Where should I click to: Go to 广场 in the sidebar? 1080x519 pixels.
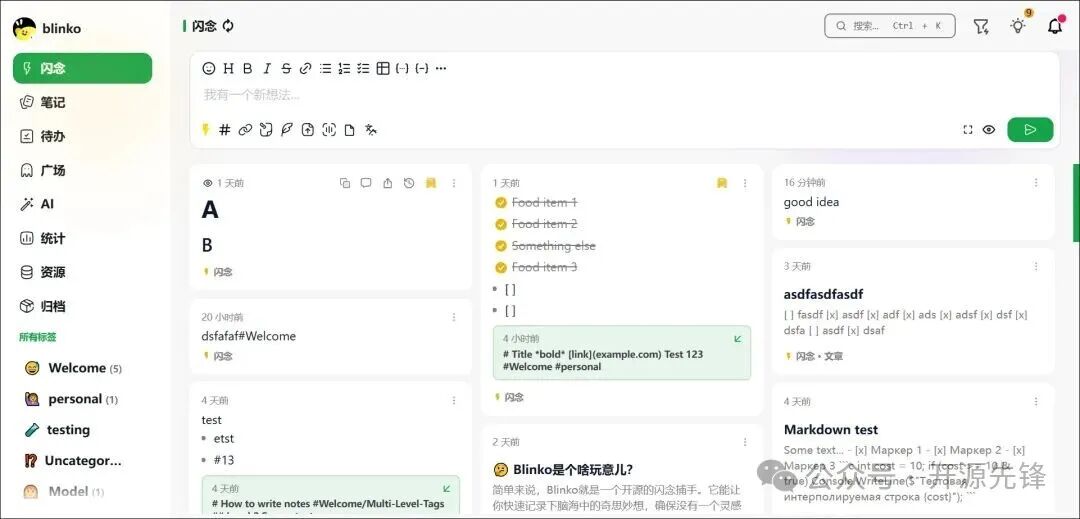[83, 170]
